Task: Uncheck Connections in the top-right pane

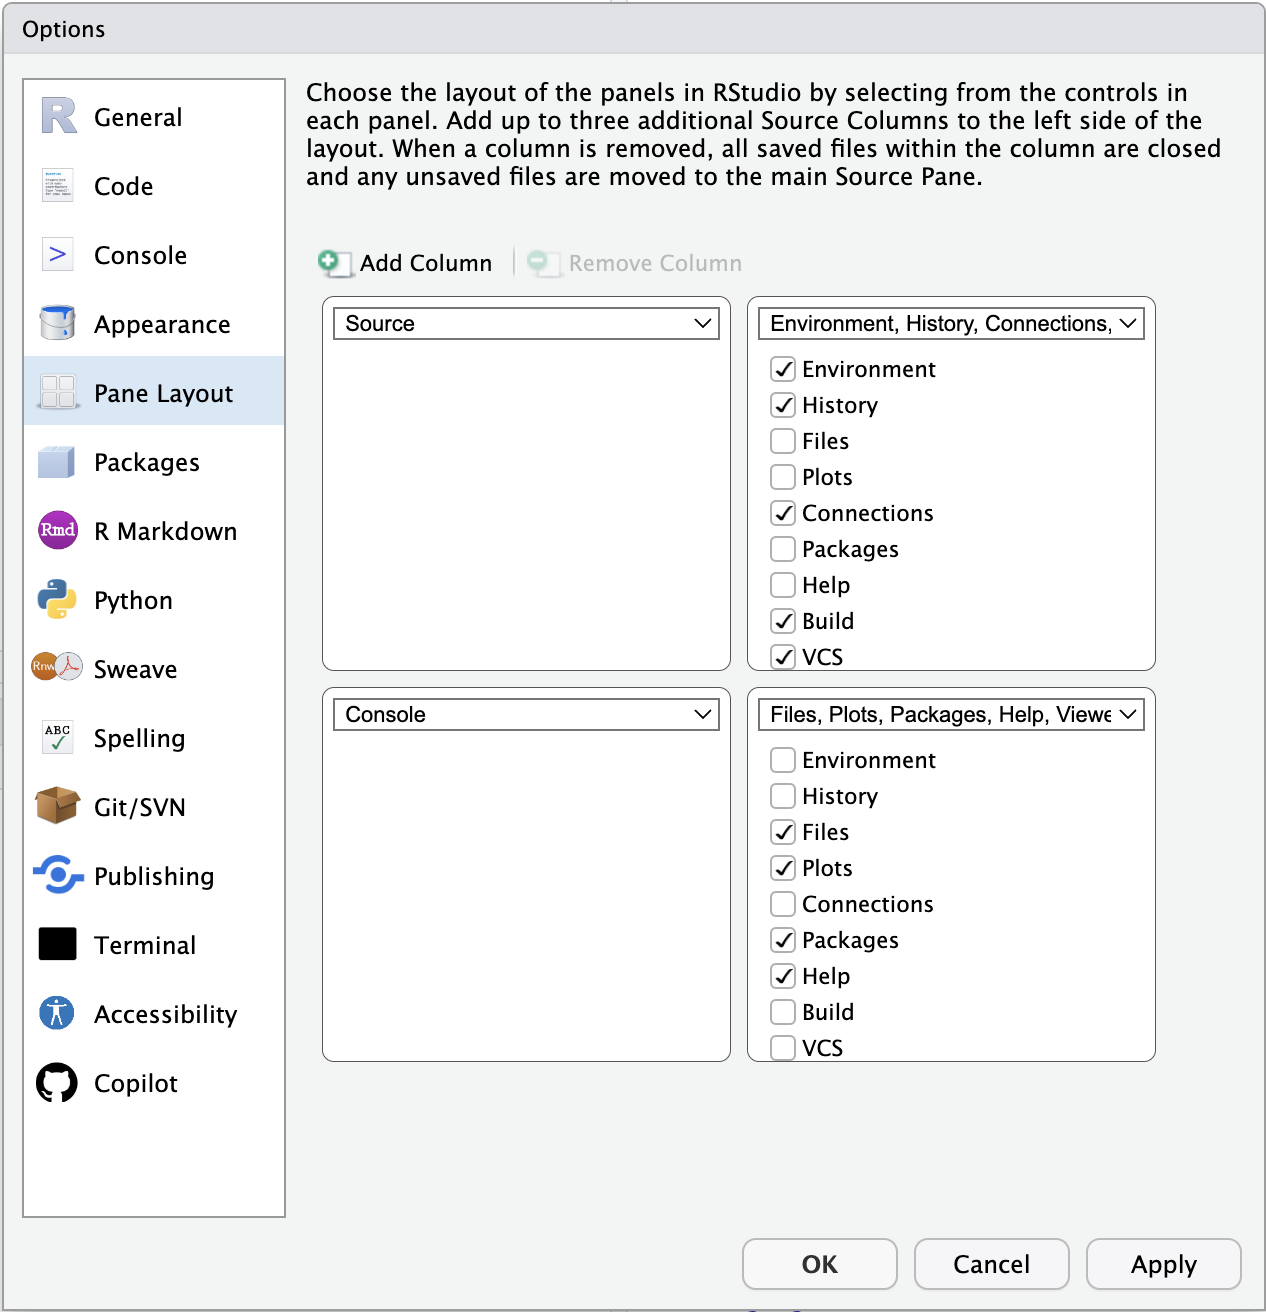Action: 783,513
